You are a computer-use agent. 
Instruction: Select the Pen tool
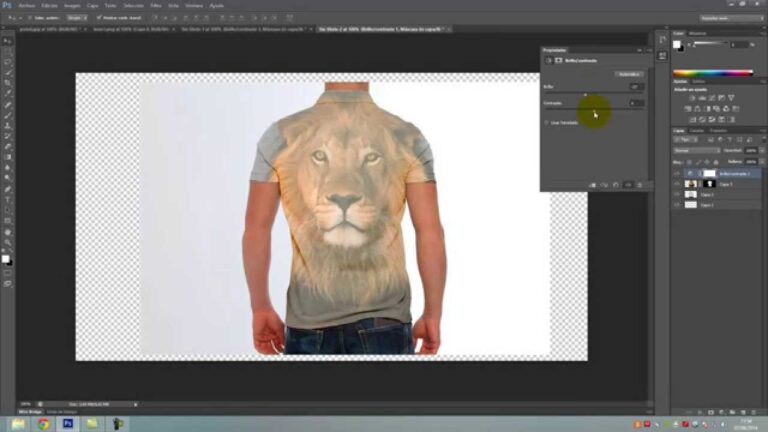[7, 189]
